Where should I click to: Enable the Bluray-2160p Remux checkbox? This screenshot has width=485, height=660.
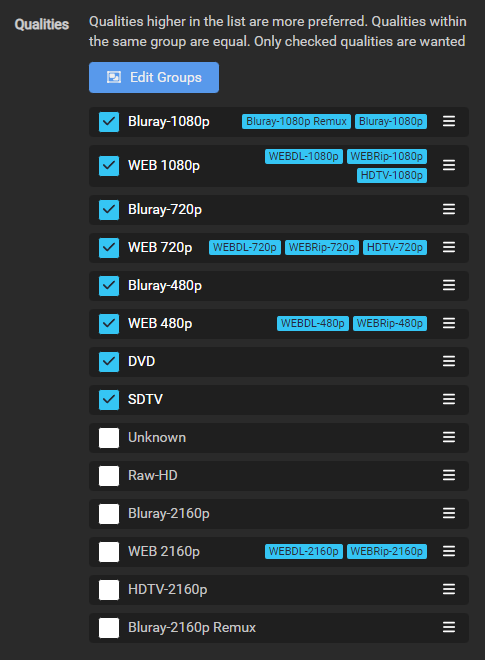[x=109, y=628]
